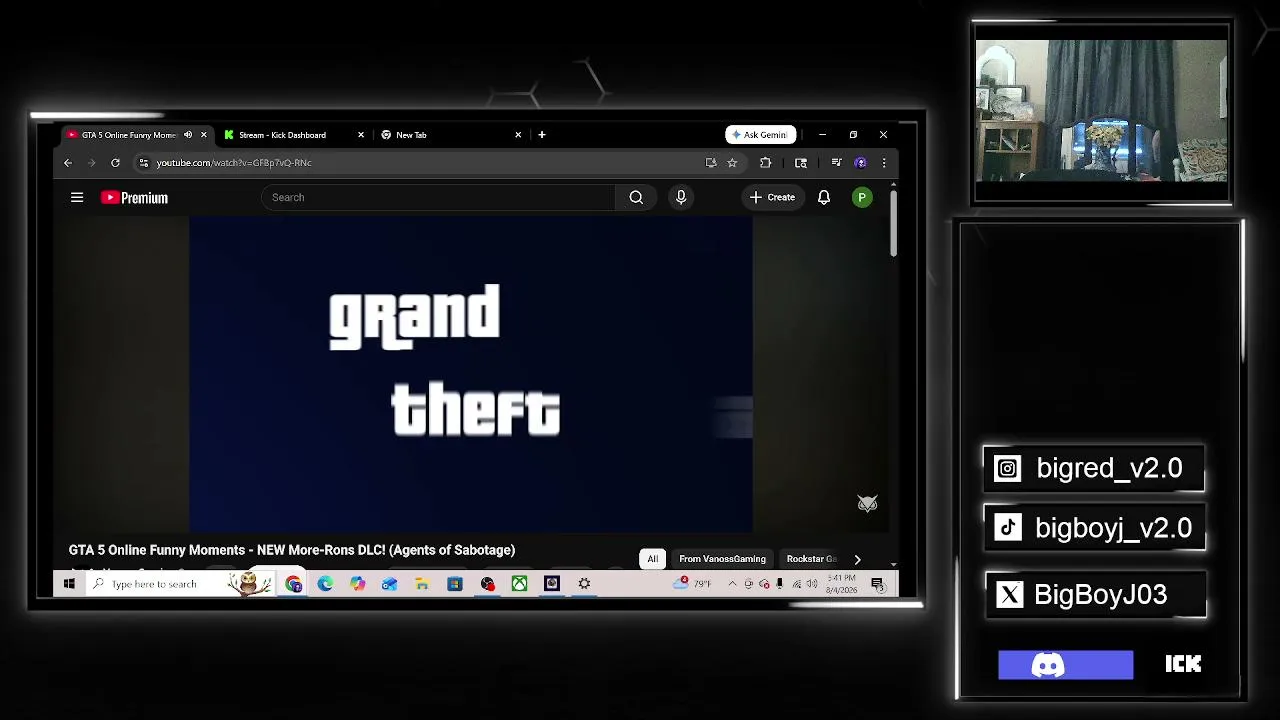Click the video title GTA 5 Online Funny Moments
Viewport: 1280px width, 720px height.
point(292,550)
